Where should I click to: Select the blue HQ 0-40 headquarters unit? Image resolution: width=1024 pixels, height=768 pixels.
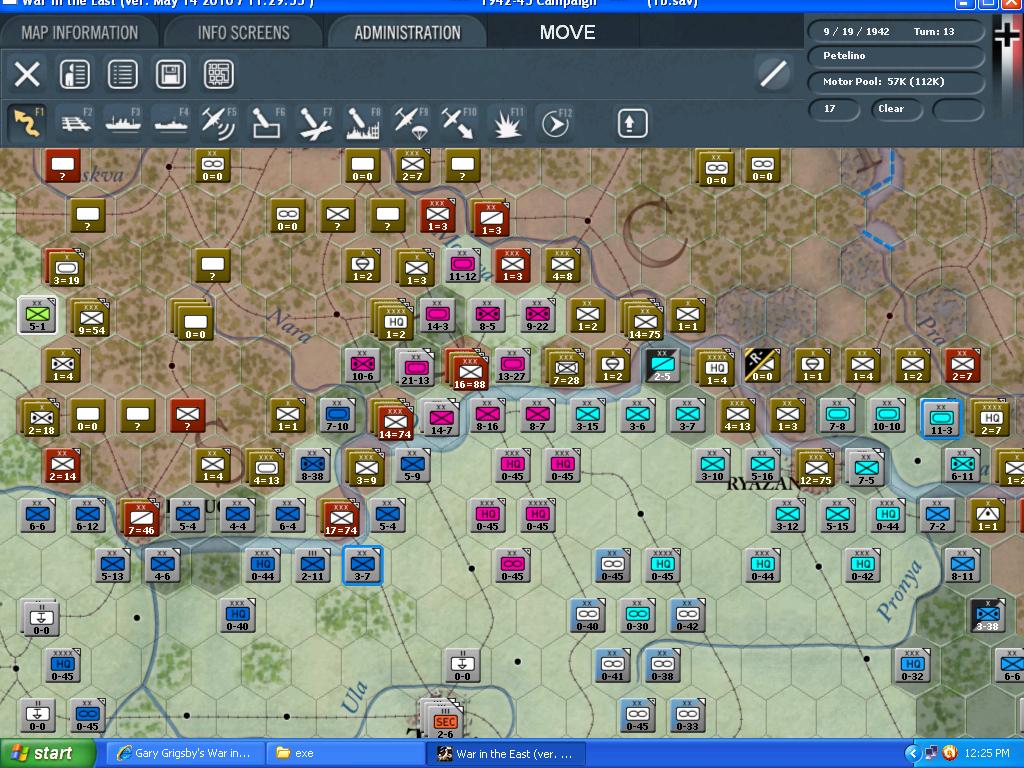point(237,616)
